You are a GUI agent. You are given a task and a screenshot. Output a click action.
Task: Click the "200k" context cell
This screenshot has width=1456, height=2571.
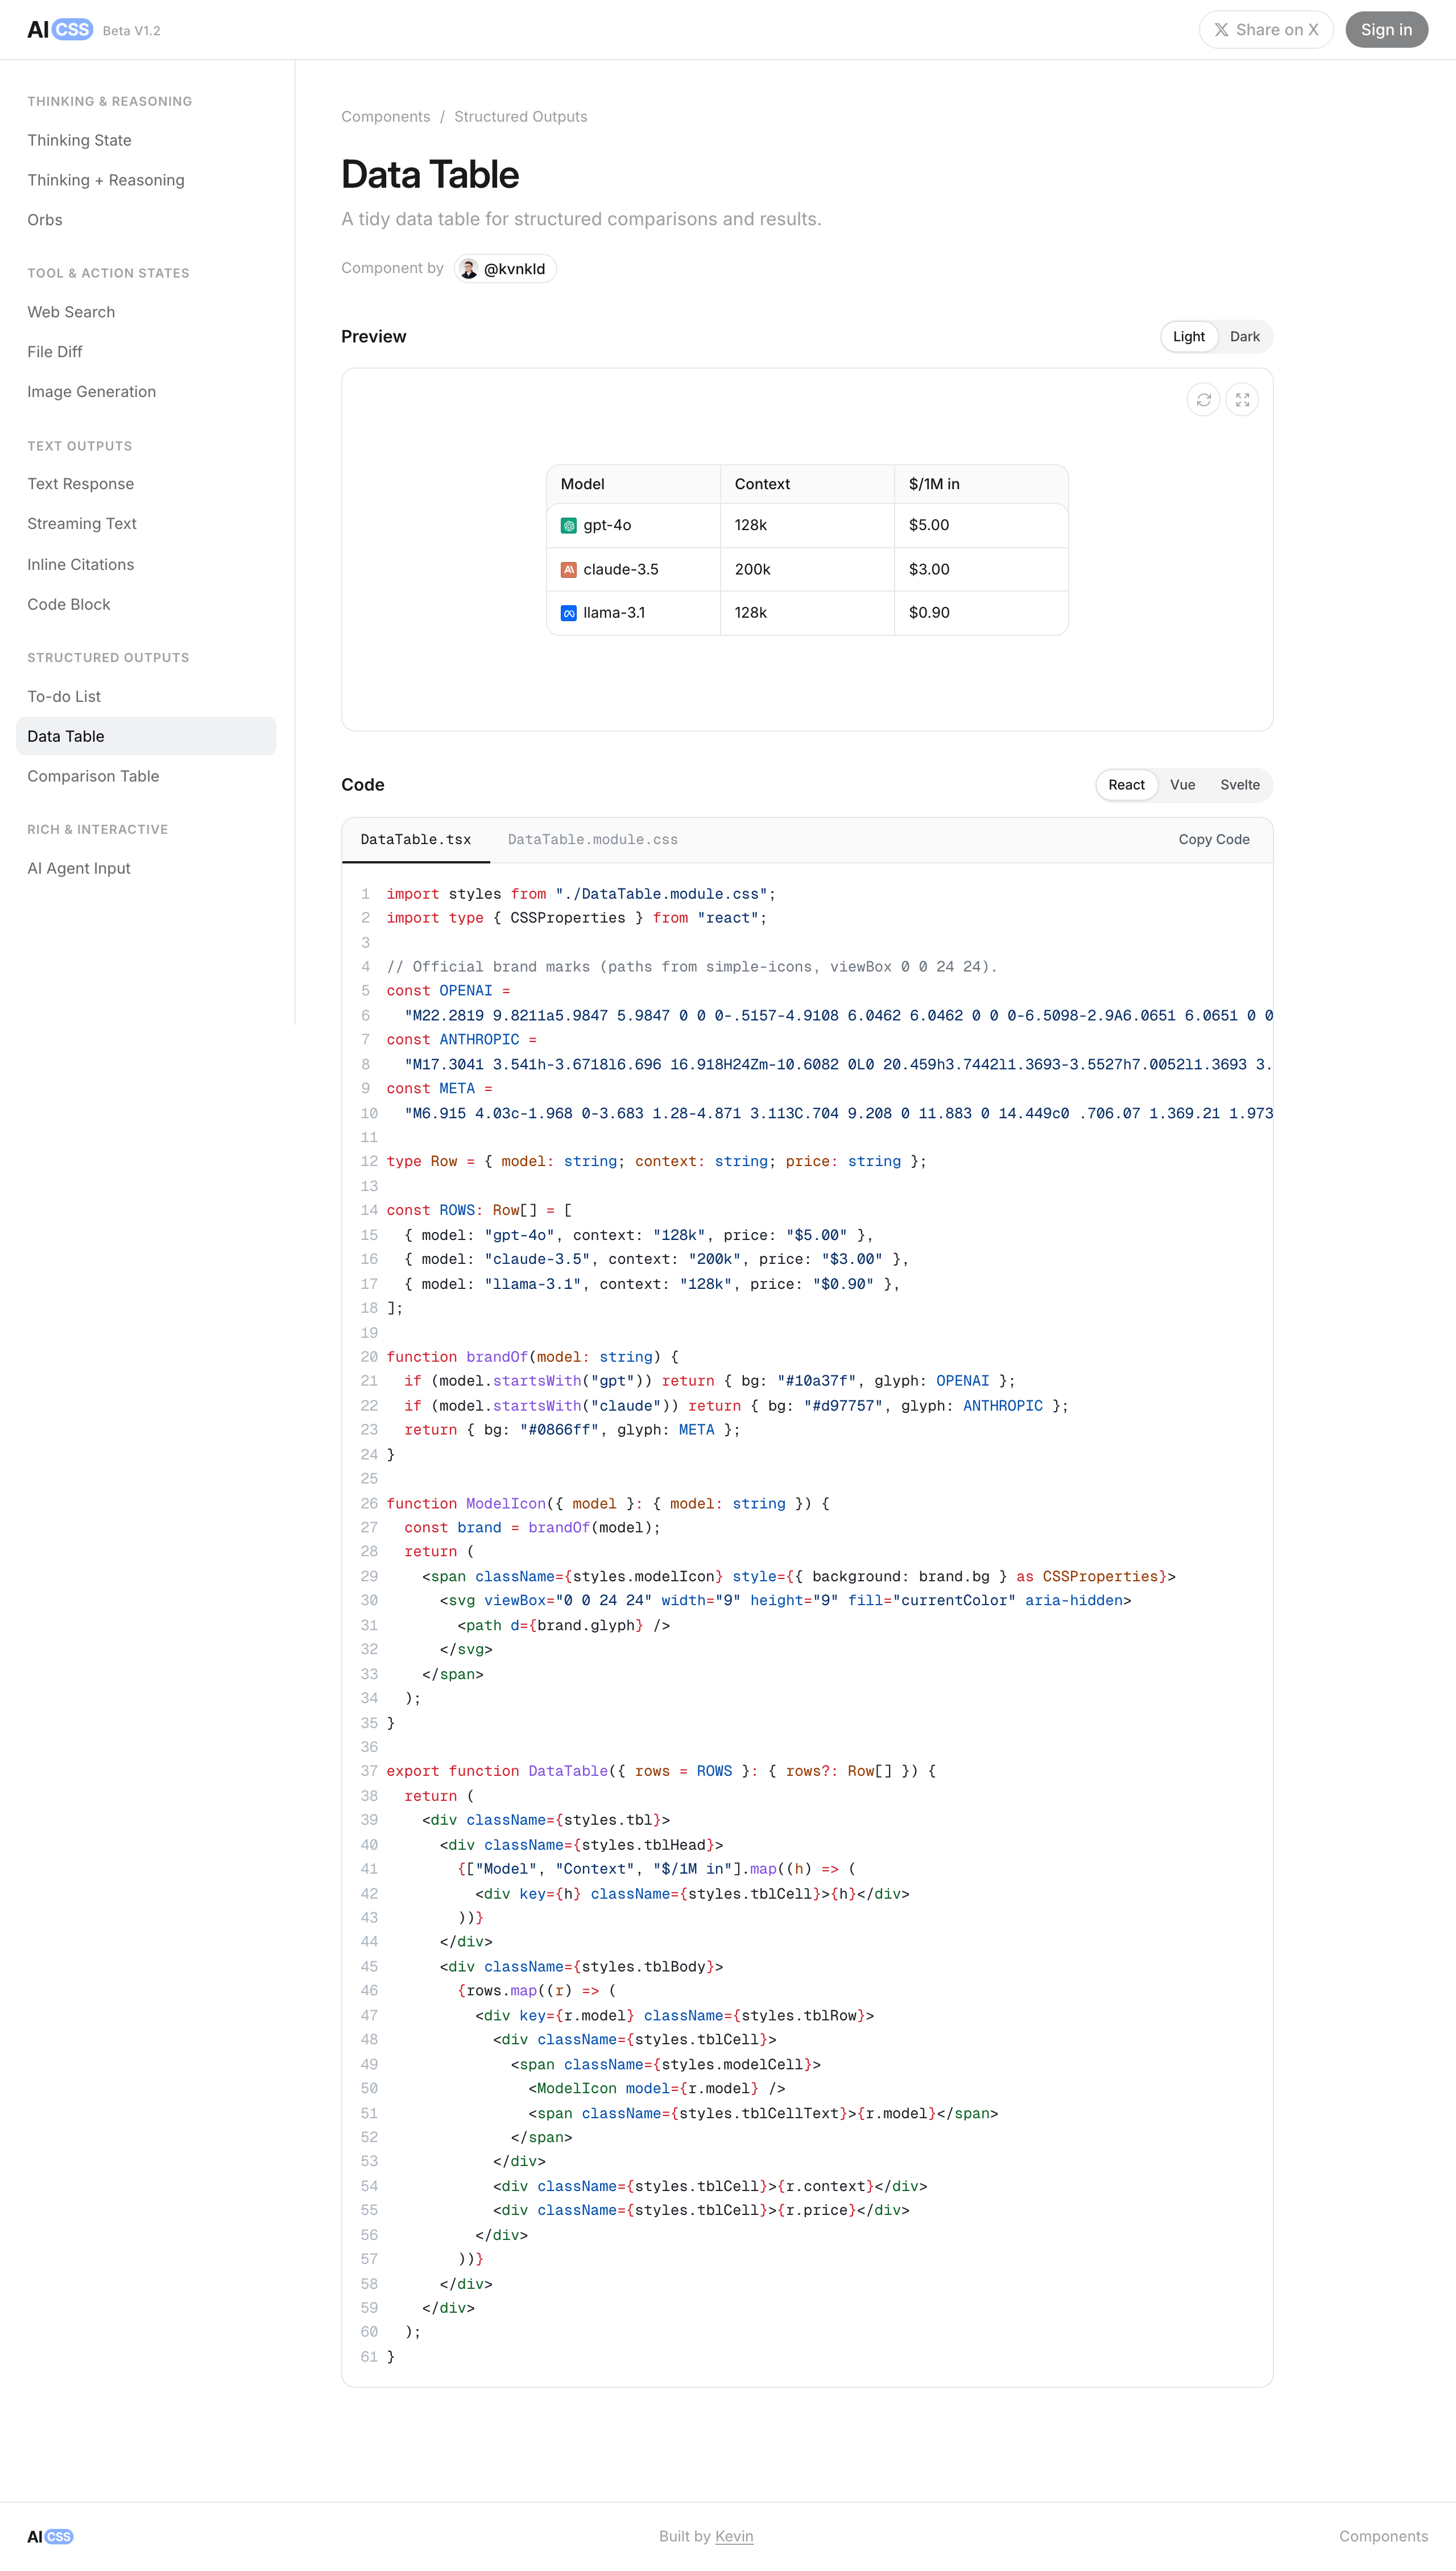pyautogui.click(x=807, y=570)
